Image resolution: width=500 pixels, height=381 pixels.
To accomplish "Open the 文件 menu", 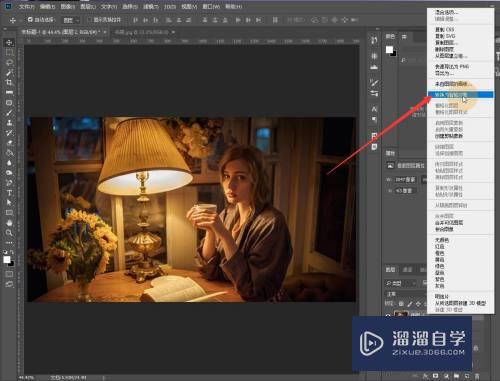I will pos(26,6).
